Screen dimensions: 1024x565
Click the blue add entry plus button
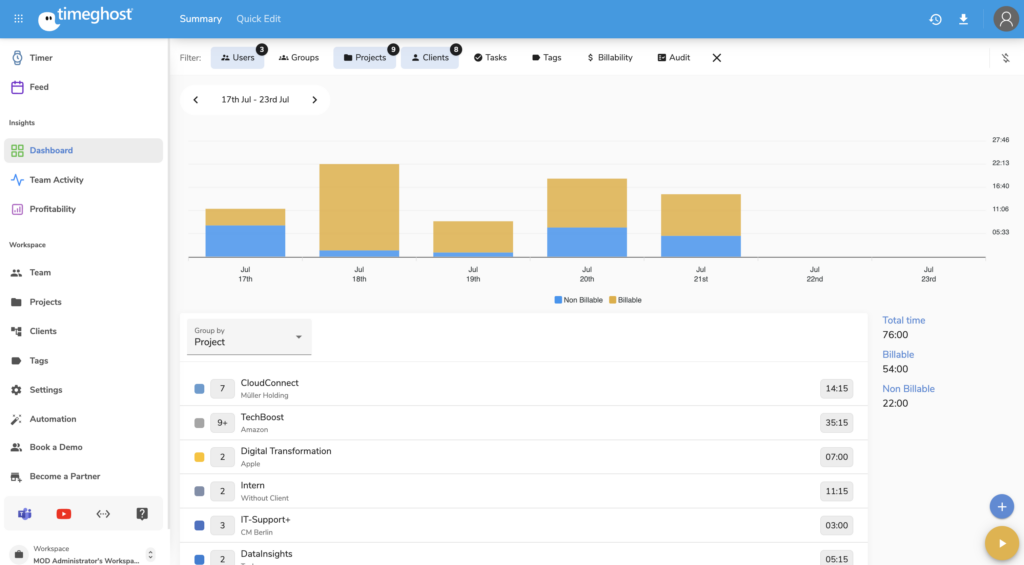coord(1001,507)
